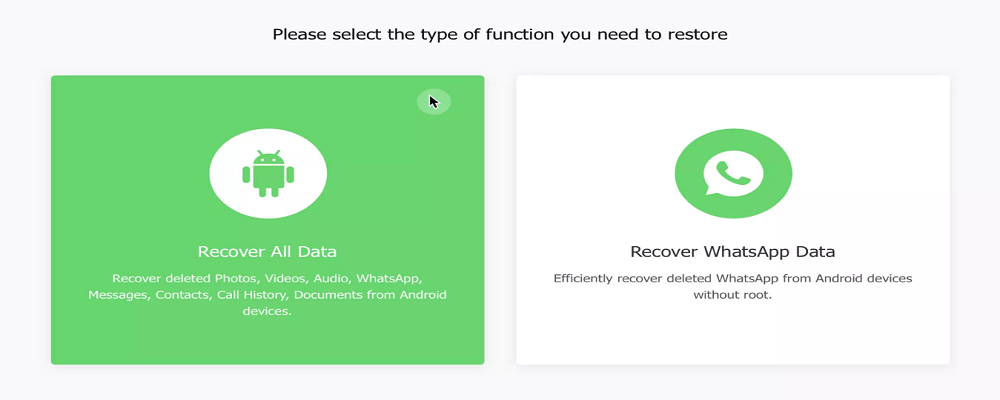Click the word "devices." in the green card
This screenshot has height=400, width=1000.
pyautogui.click(x=267, y=312)
